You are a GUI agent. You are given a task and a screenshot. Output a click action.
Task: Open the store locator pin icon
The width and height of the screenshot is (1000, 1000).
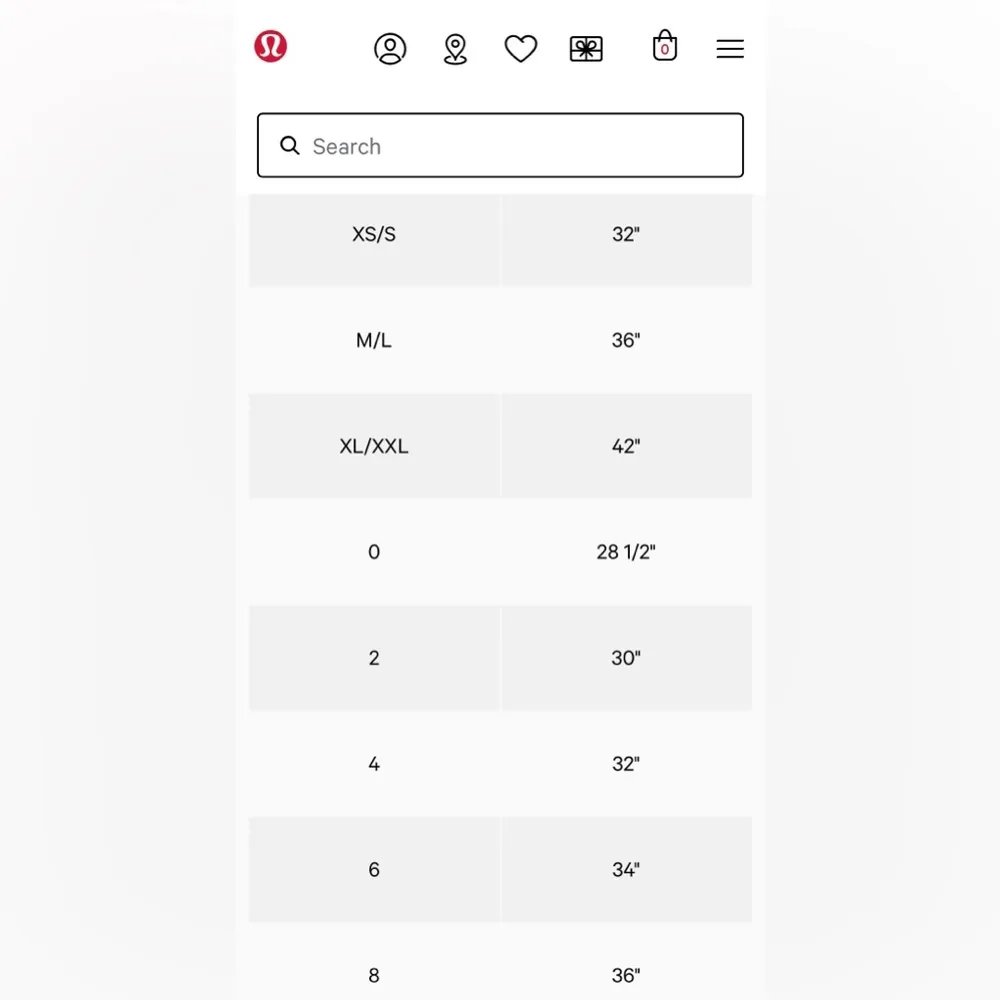click(455, 49)
